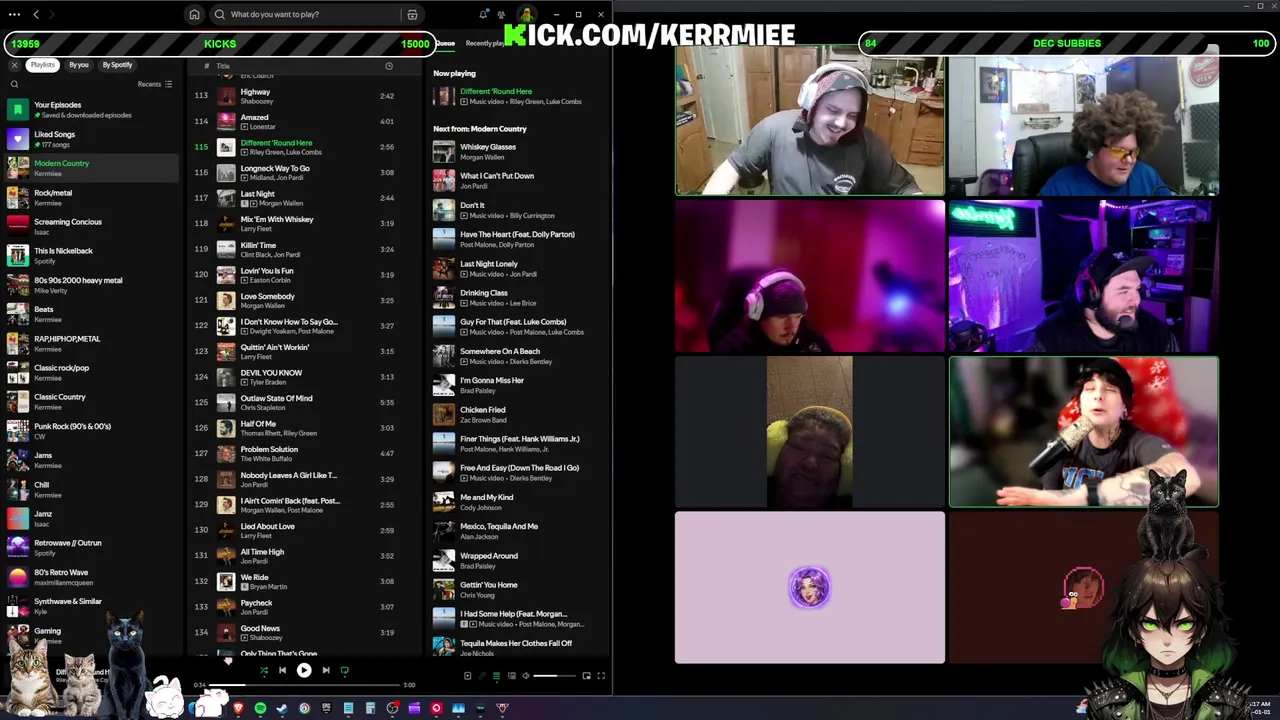Open This Is Nickelback playlist
The image size is (1280, 720).
(x=91, y=256)
